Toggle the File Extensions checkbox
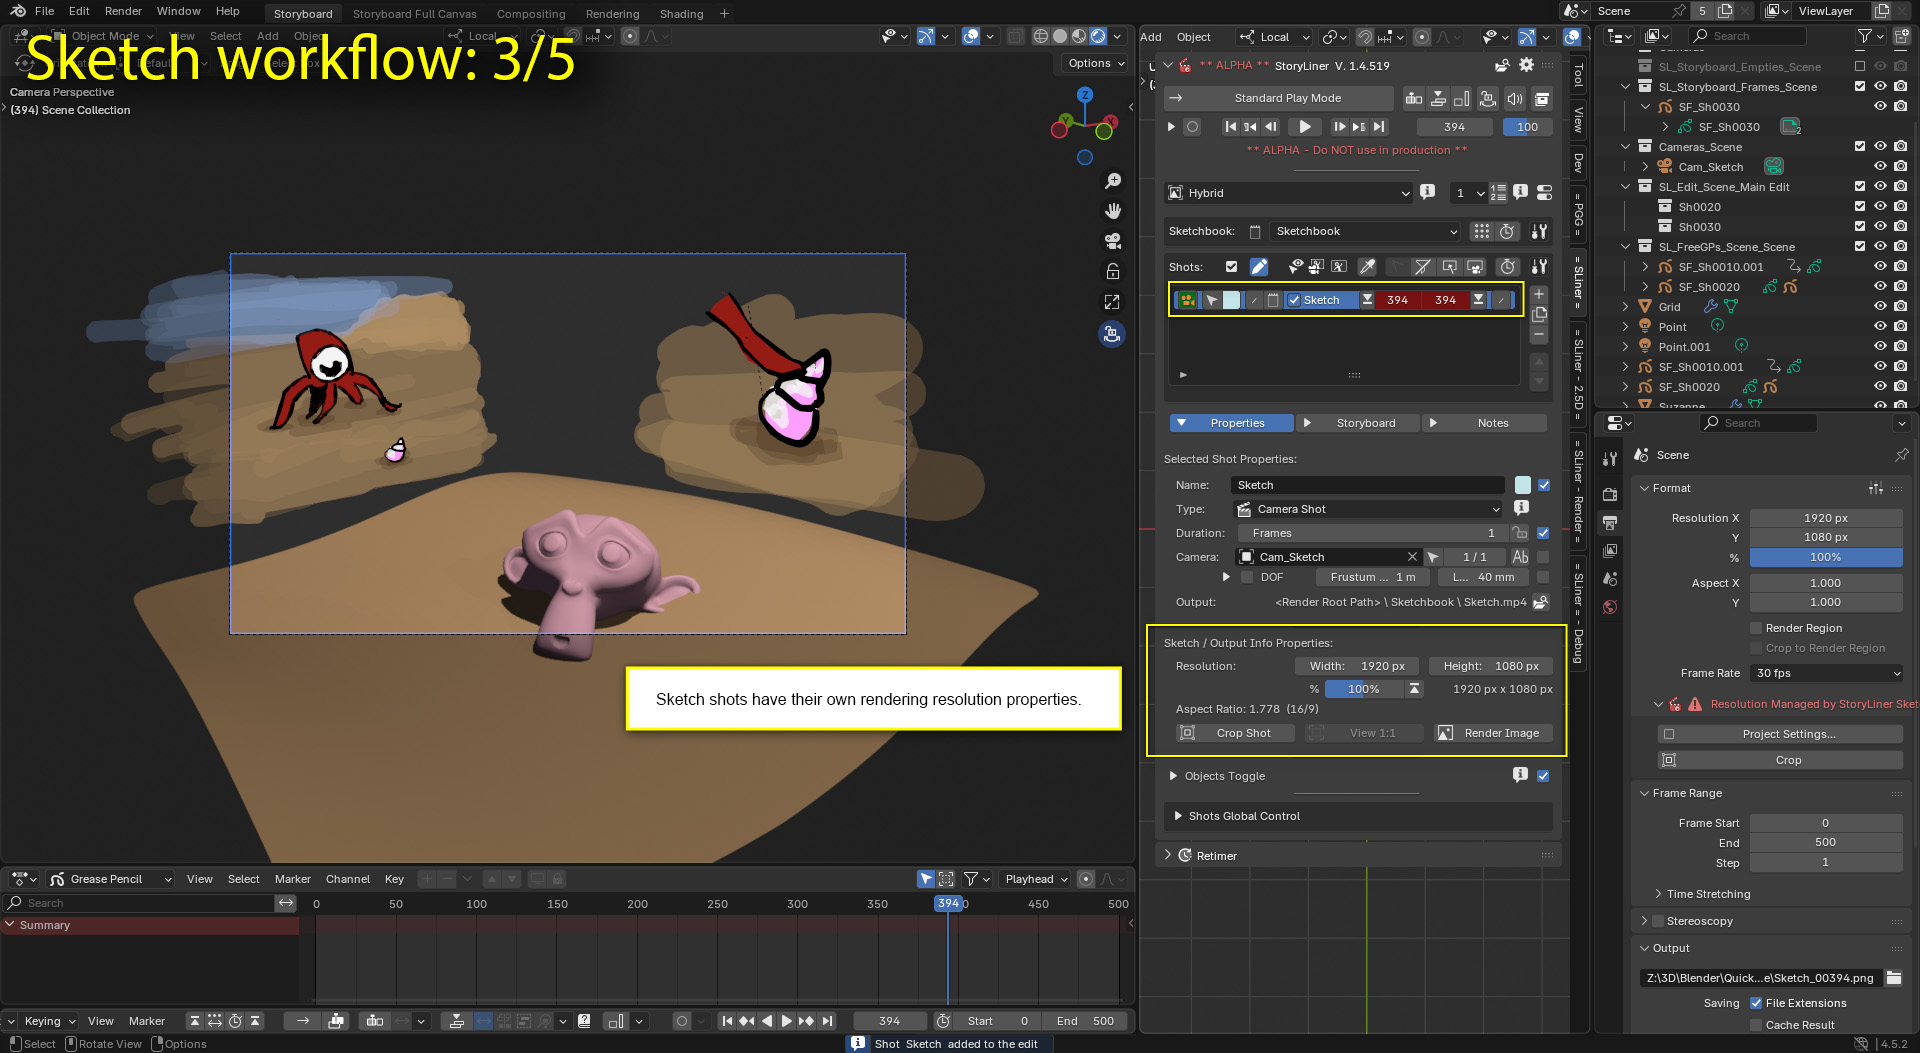Image resolution: width=1920 pixels, height=1053 pixels. [x=1756, y=1003]
